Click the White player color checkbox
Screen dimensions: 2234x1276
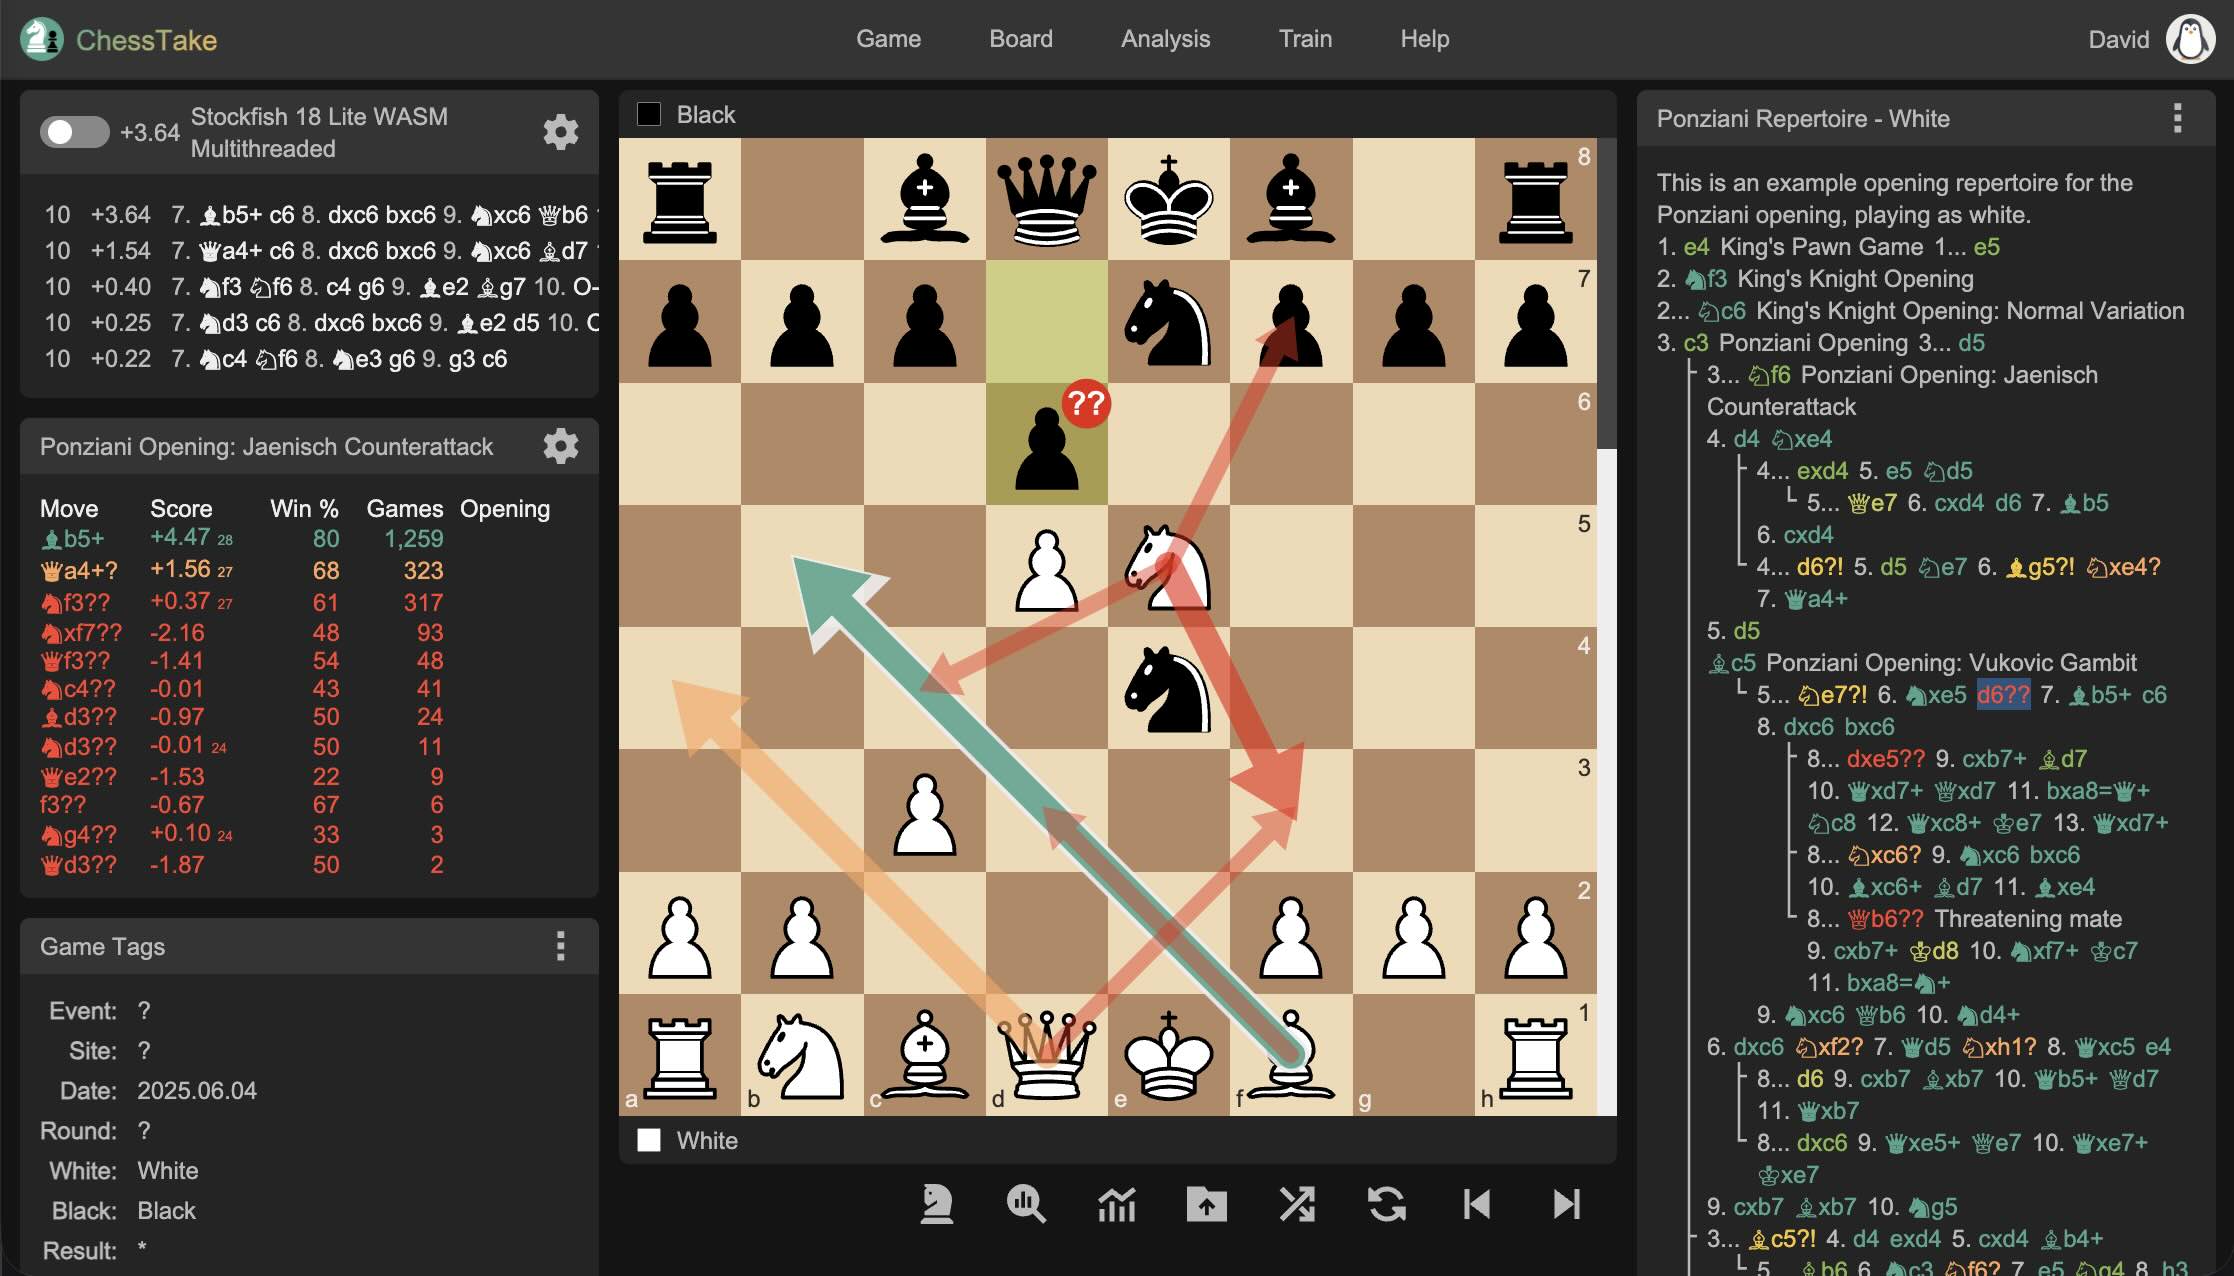pyautogui.click(x=649, y=1141)
